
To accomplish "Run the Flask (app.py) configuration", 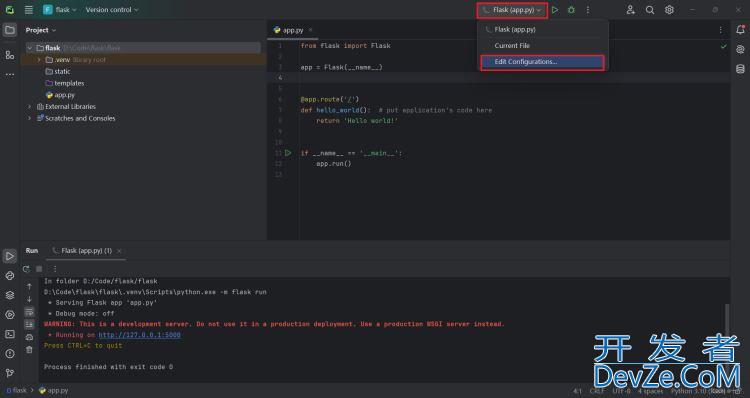I will pyautogui.click(x=555, y=10).
